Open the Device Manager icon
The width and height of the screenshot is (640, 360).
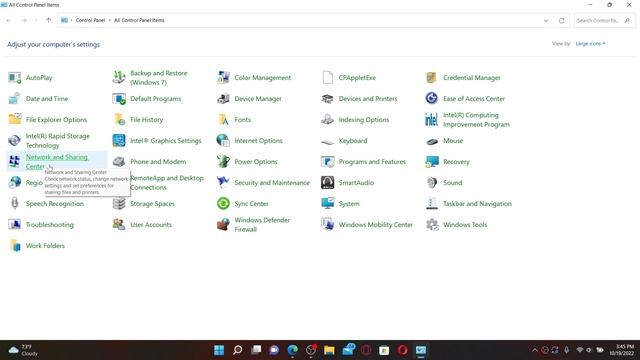(x=223, y=98)
